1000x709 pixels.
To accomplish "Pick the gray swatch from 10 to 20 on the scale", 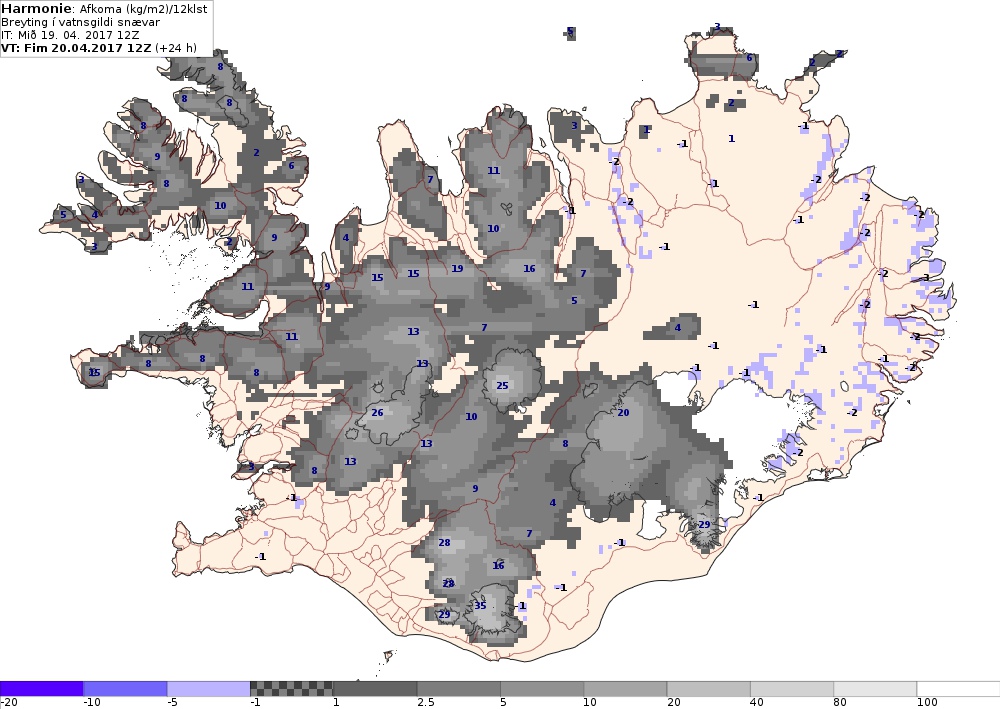I will click(x=625, y=689).
